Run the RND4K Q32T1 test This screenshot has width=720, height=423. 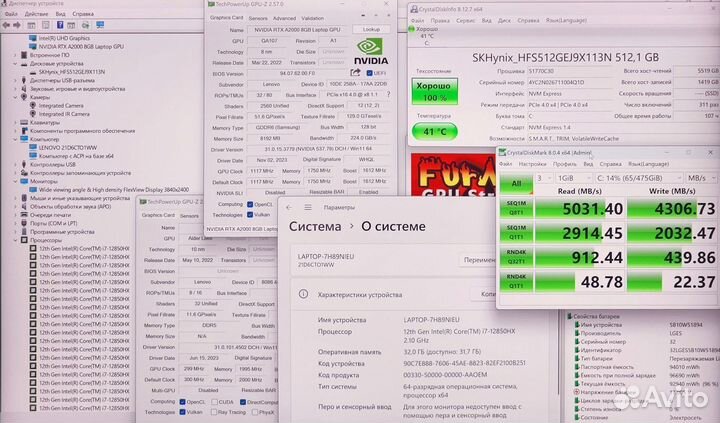[x=516, y=257]
